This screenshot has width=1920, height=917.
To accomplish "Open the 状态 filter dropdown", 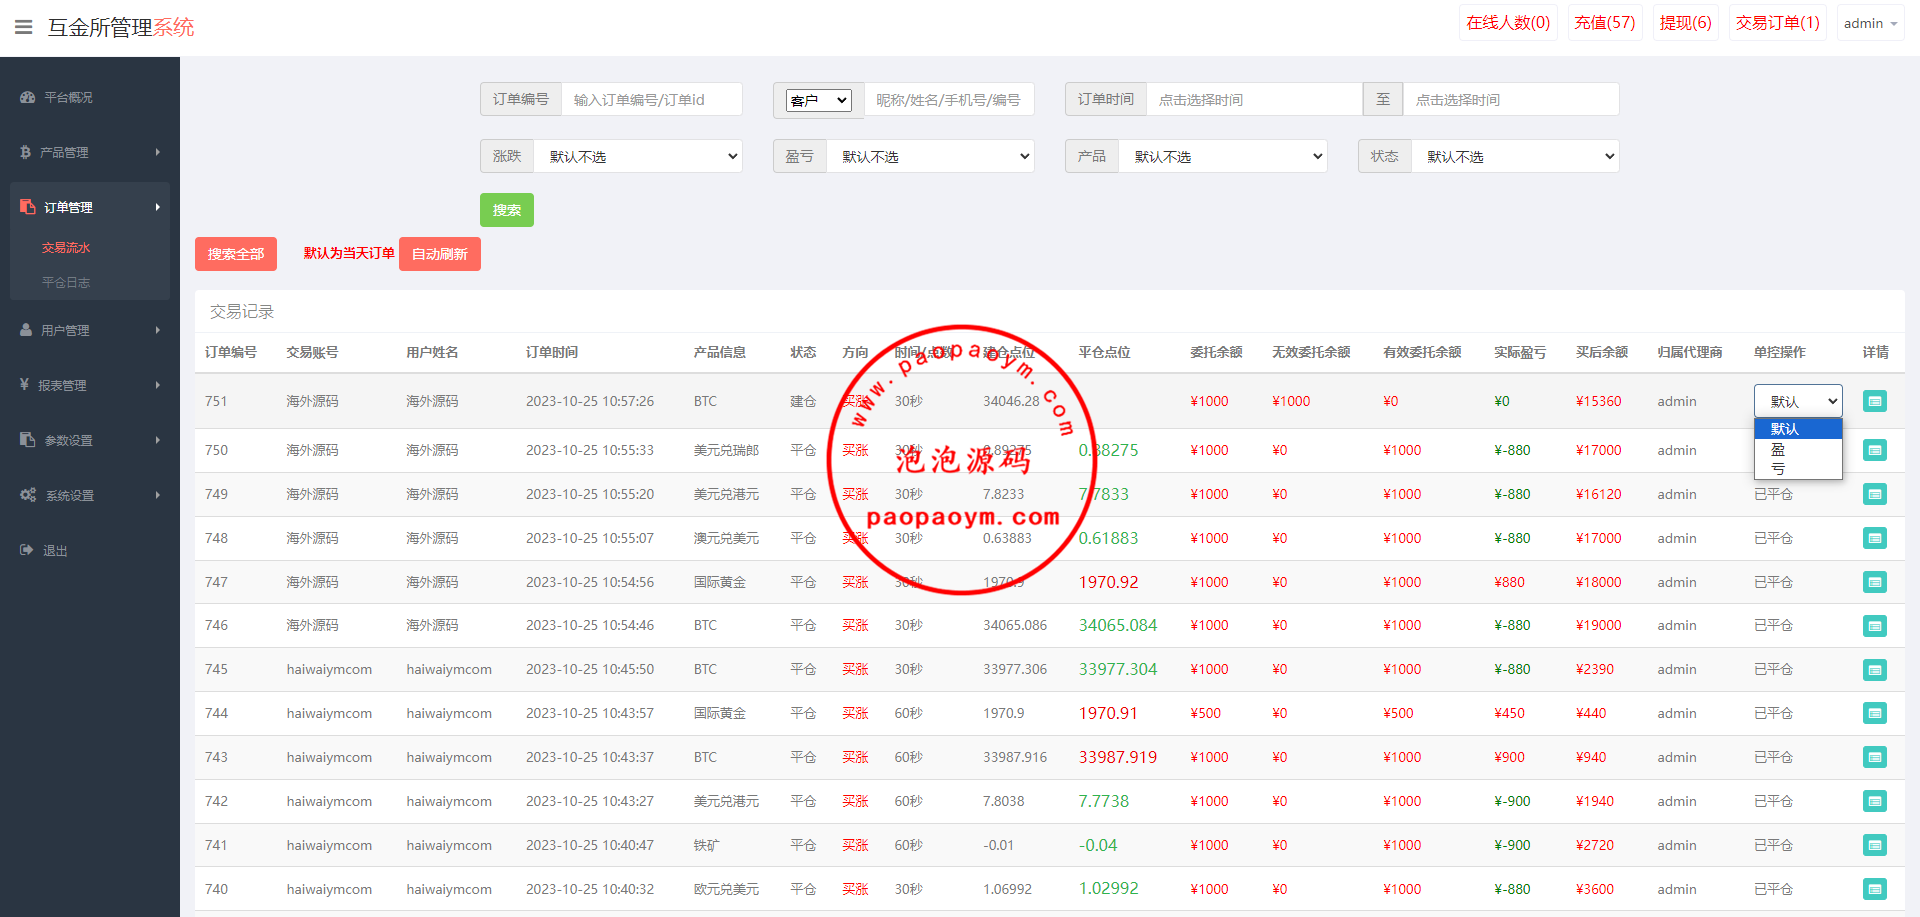I will coord(1515,156).
